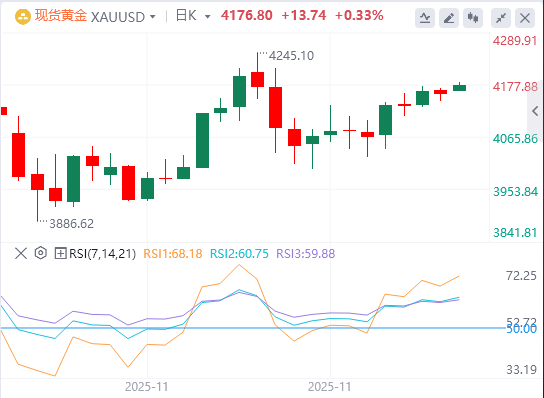Toggle the RSI2 cyan line label
This screenshot has height=398, width=544.
pos(239,254)
